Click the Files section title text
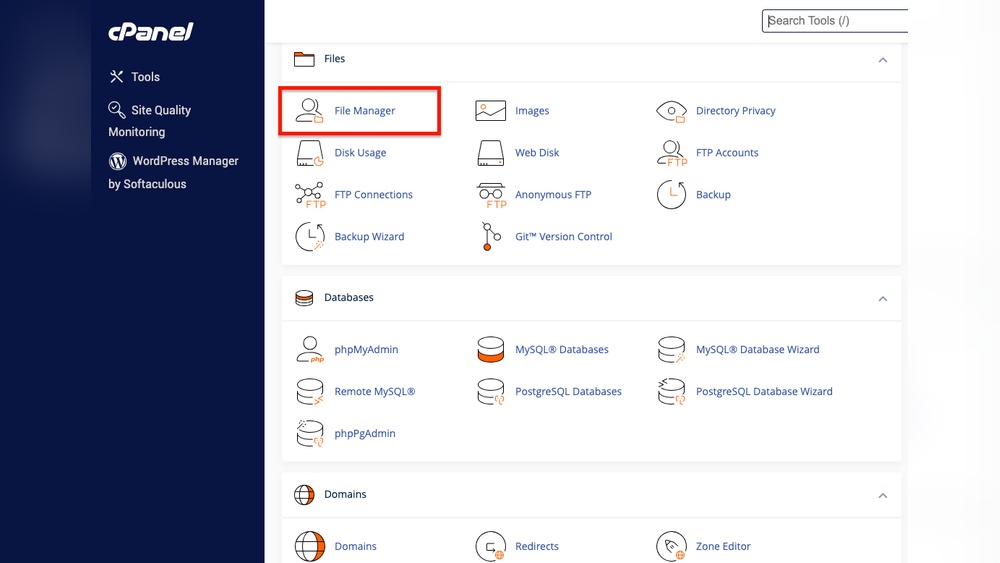The height and width of the screenshot is (563, 1000). tap(334, 59)
